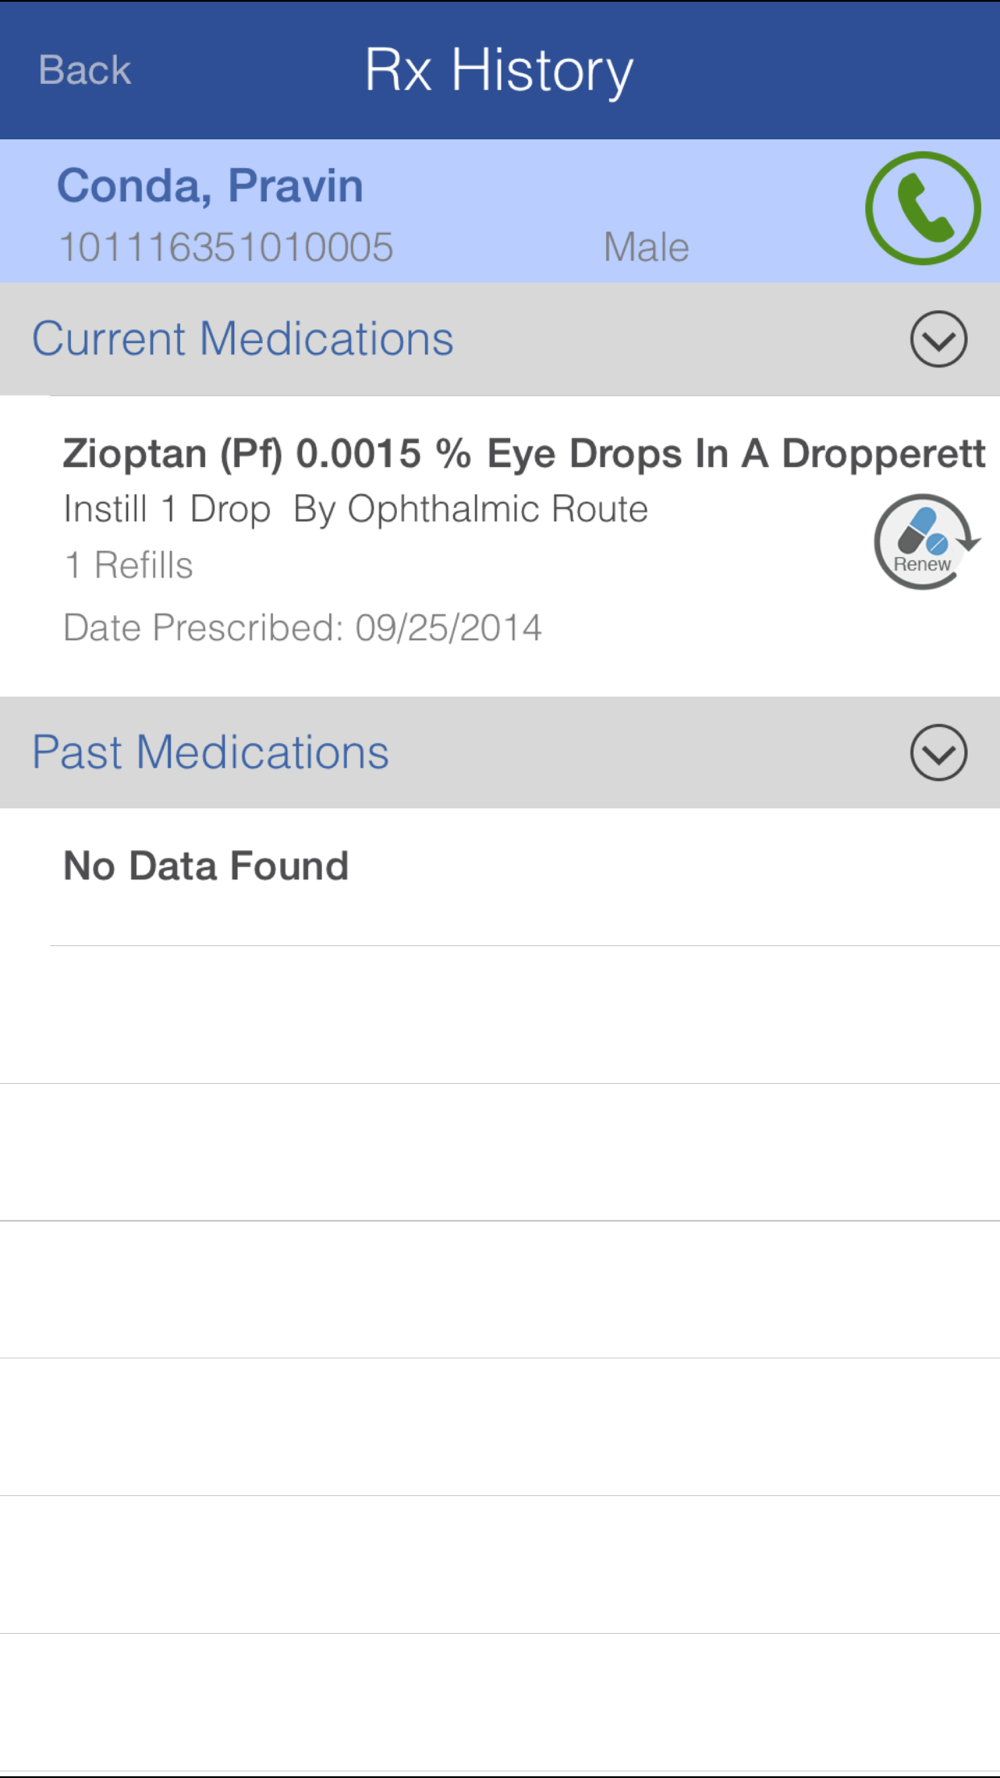The image size is (1000, 1778).
Task: Tap the second empty row in the list
Action: [x=500, y=1152]
